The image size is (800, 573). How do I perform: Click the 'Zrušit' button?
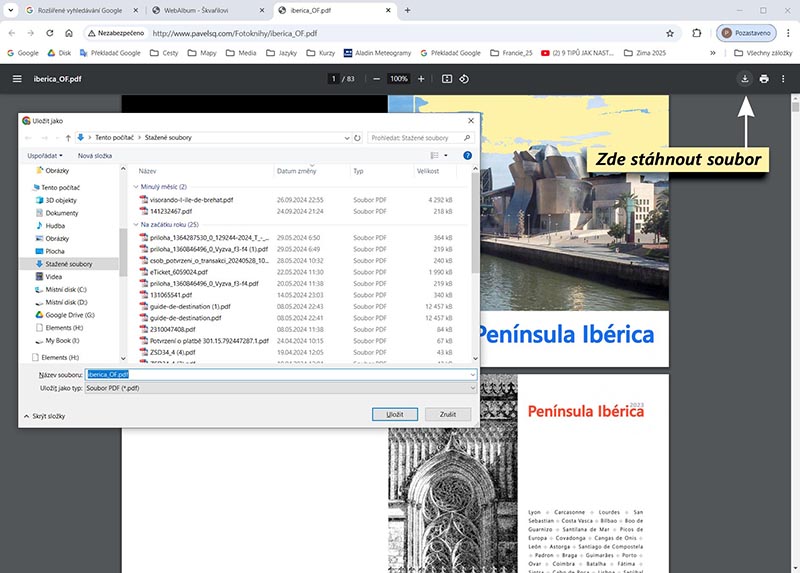tap(447, 414)
